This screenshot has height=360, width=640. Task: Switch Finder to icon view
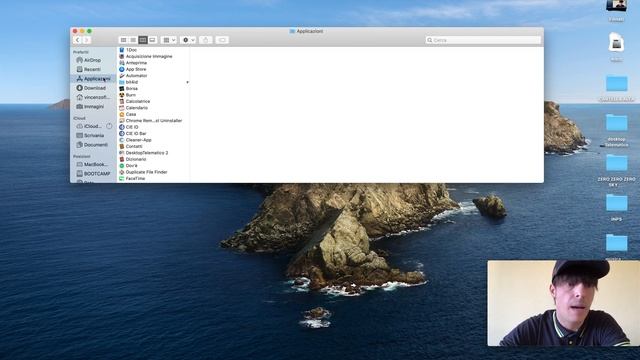coord(123,40)
